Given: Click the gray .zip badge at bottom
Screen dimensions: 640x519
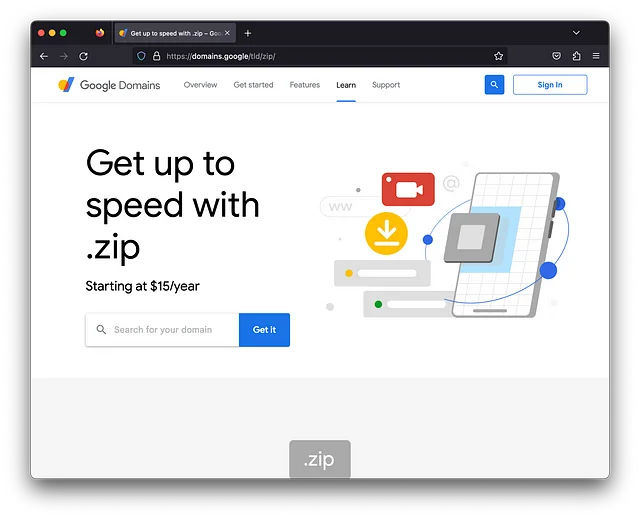Looking at the screenshot, I should click(320, 459).
